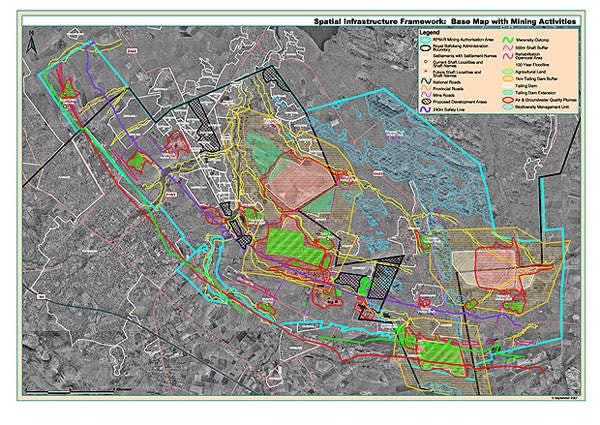Click the 'Tailing Dam' legend label
600x425 pixels.
coord(526,86)
